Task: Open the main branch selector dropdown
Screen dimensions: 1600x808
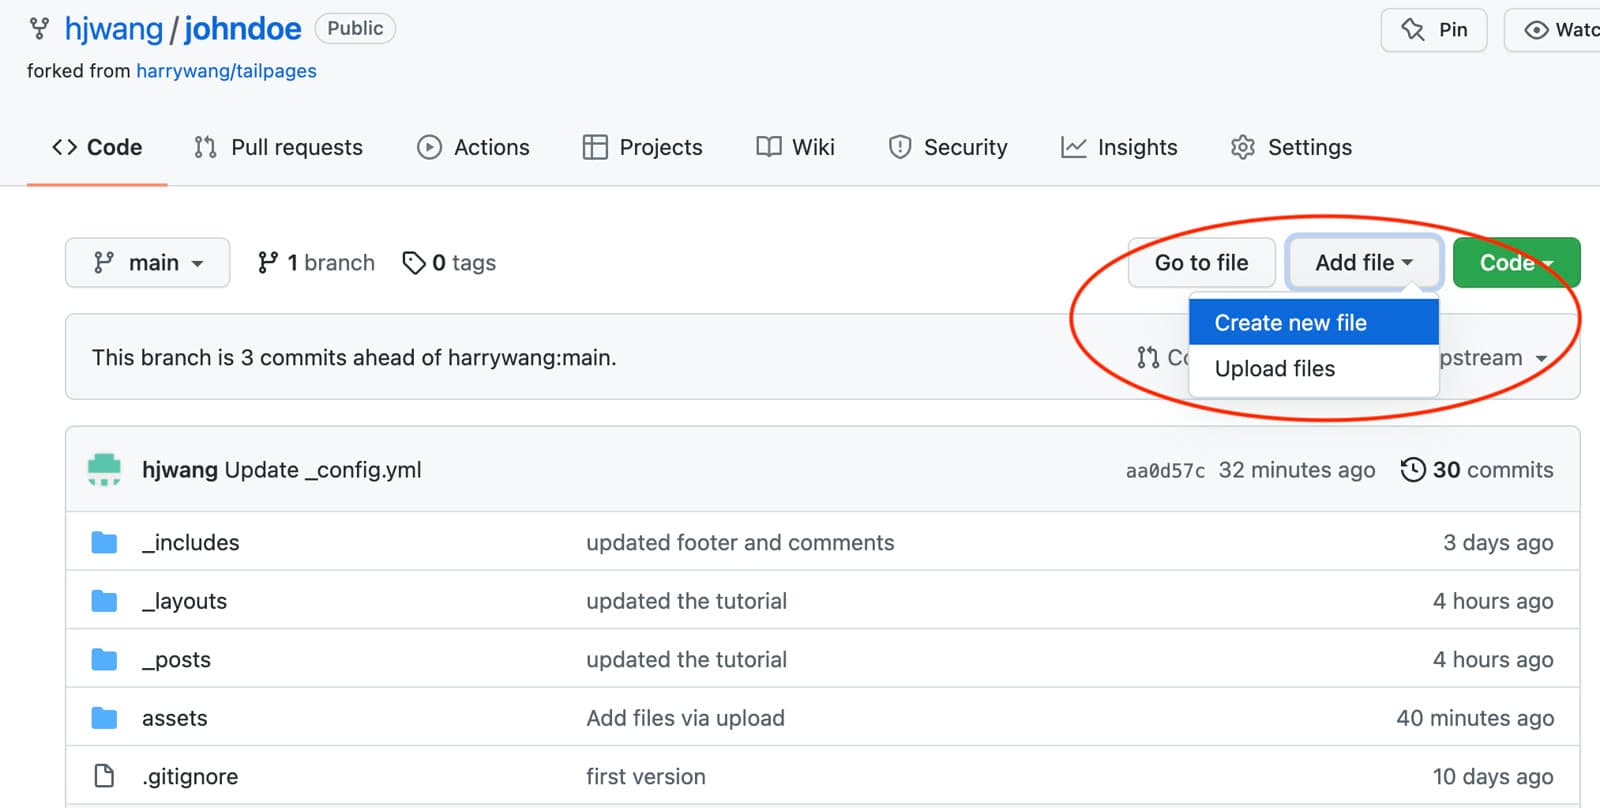Action: tap(148, 262)
